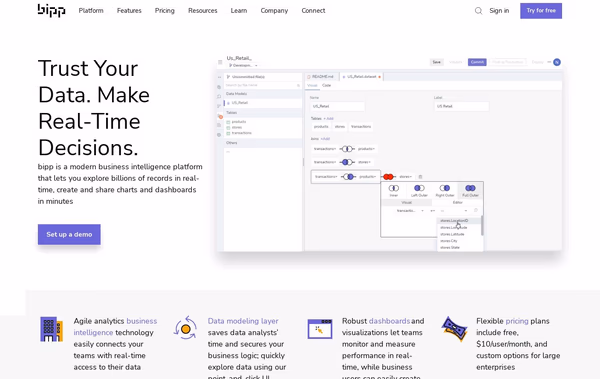Click the Label input containing US Retail
This screenshot has width=600, height=379.
pos(461,106)
